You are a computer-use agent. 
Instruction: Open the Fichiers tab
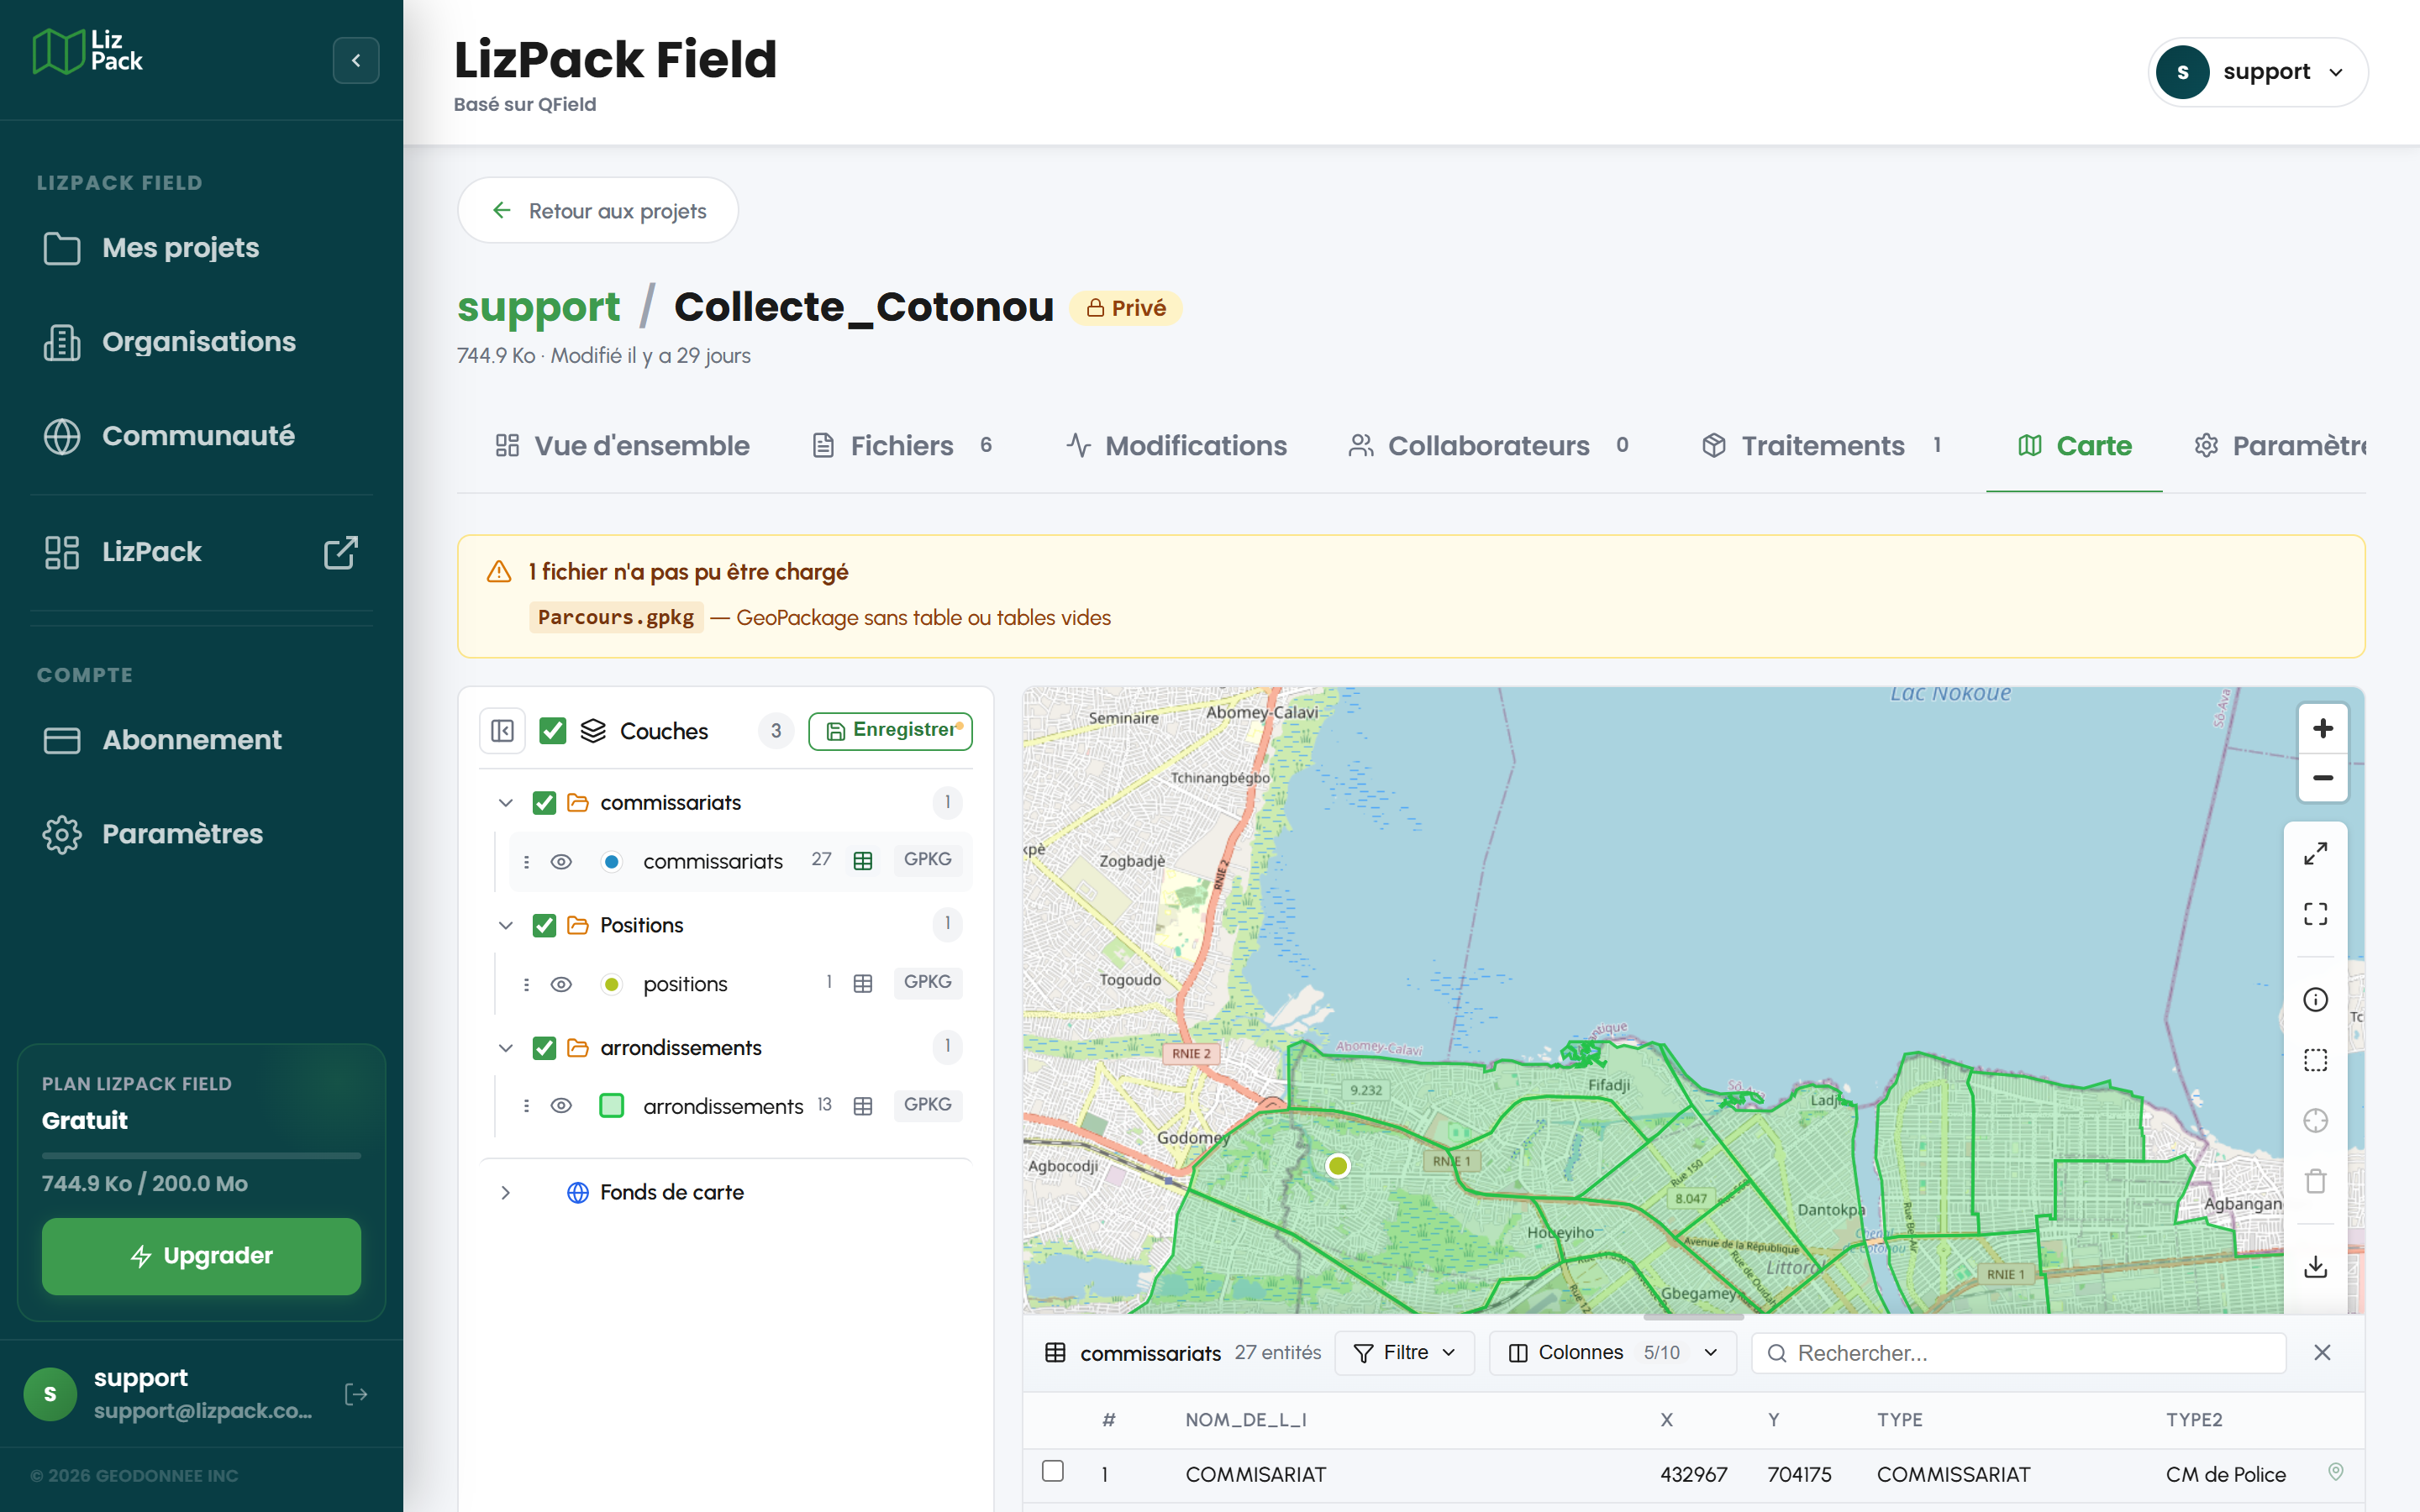pos(903,446)
